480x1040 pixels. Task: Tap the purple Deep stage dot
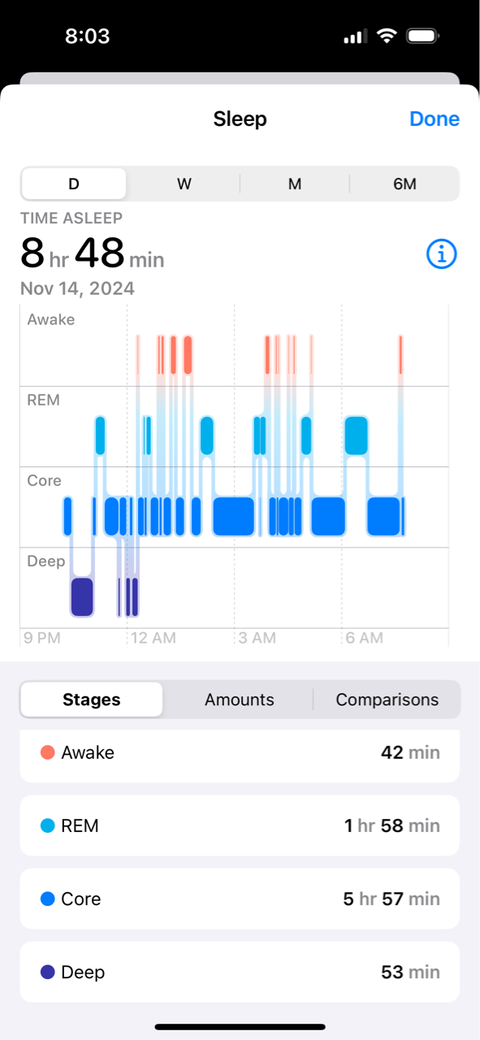[48, 972]
